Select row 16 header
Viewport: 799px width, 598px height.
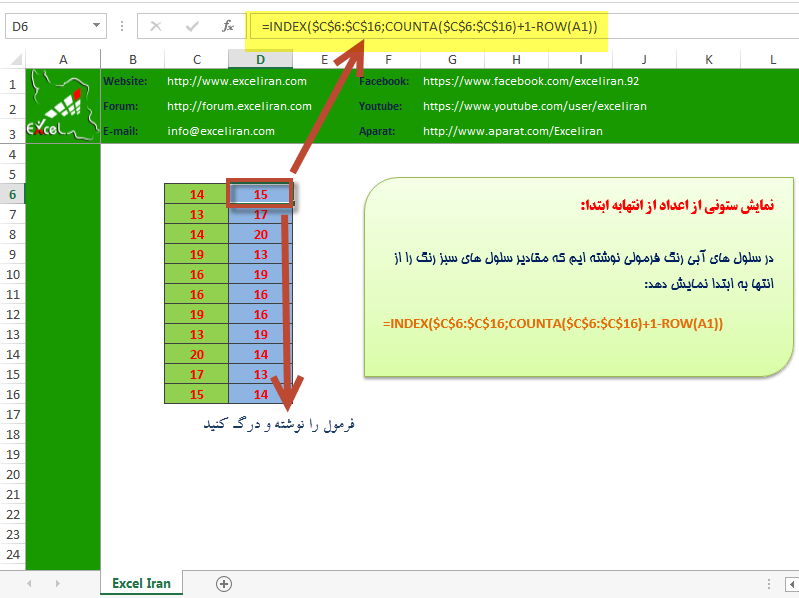(13, 394)
